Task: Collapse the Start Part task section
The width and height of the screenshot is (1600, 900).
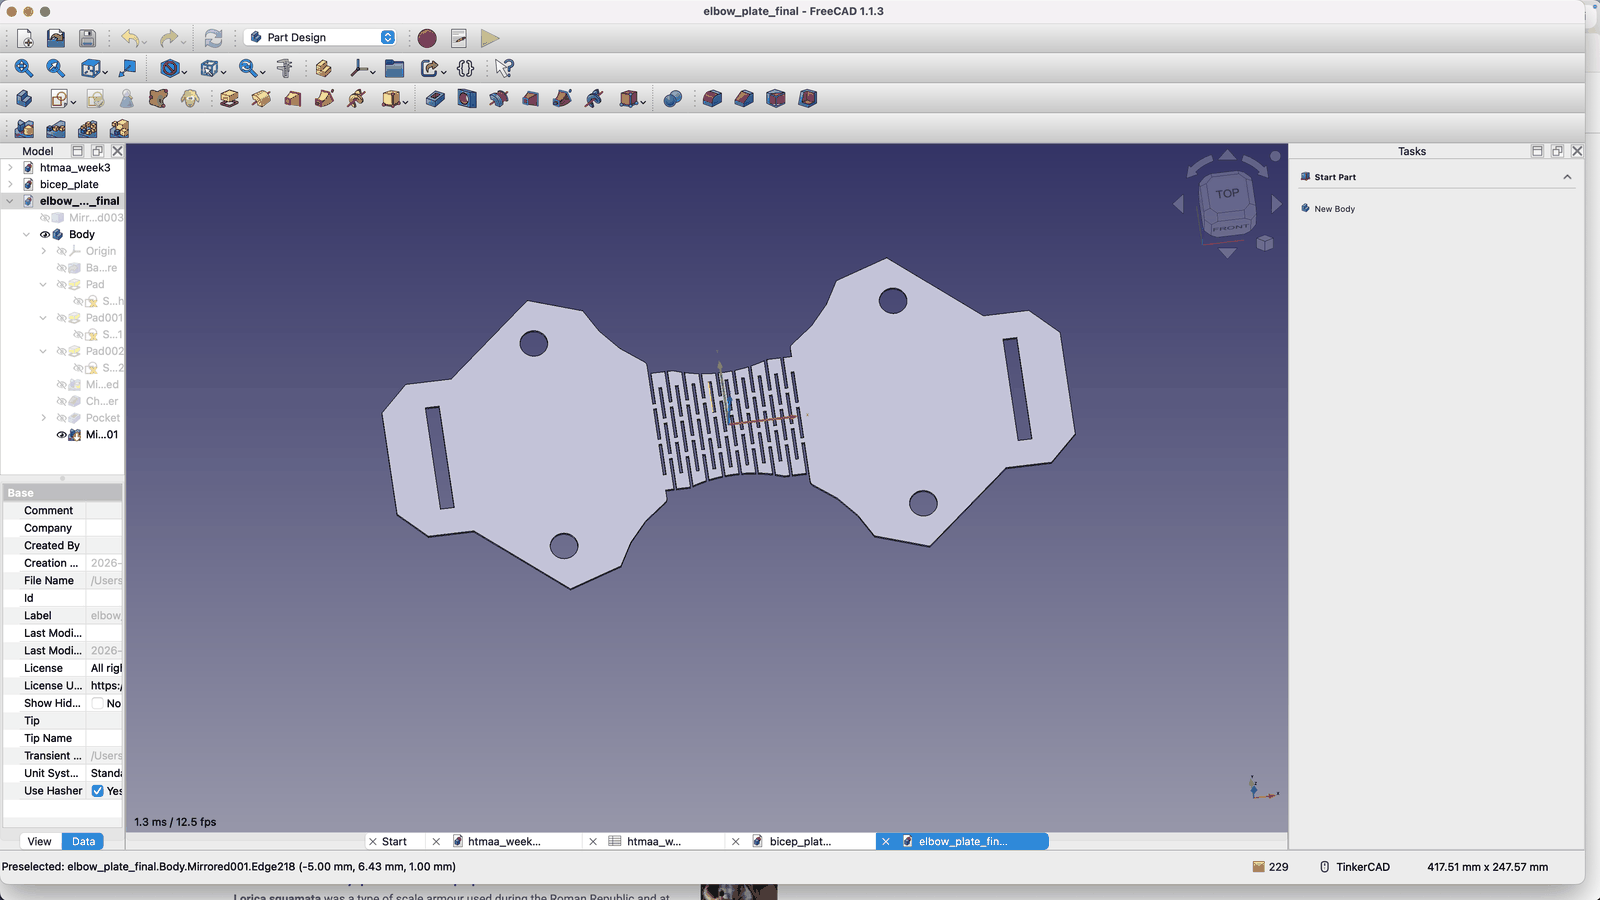Action: pyautogui.click(x=1567, y=177)
